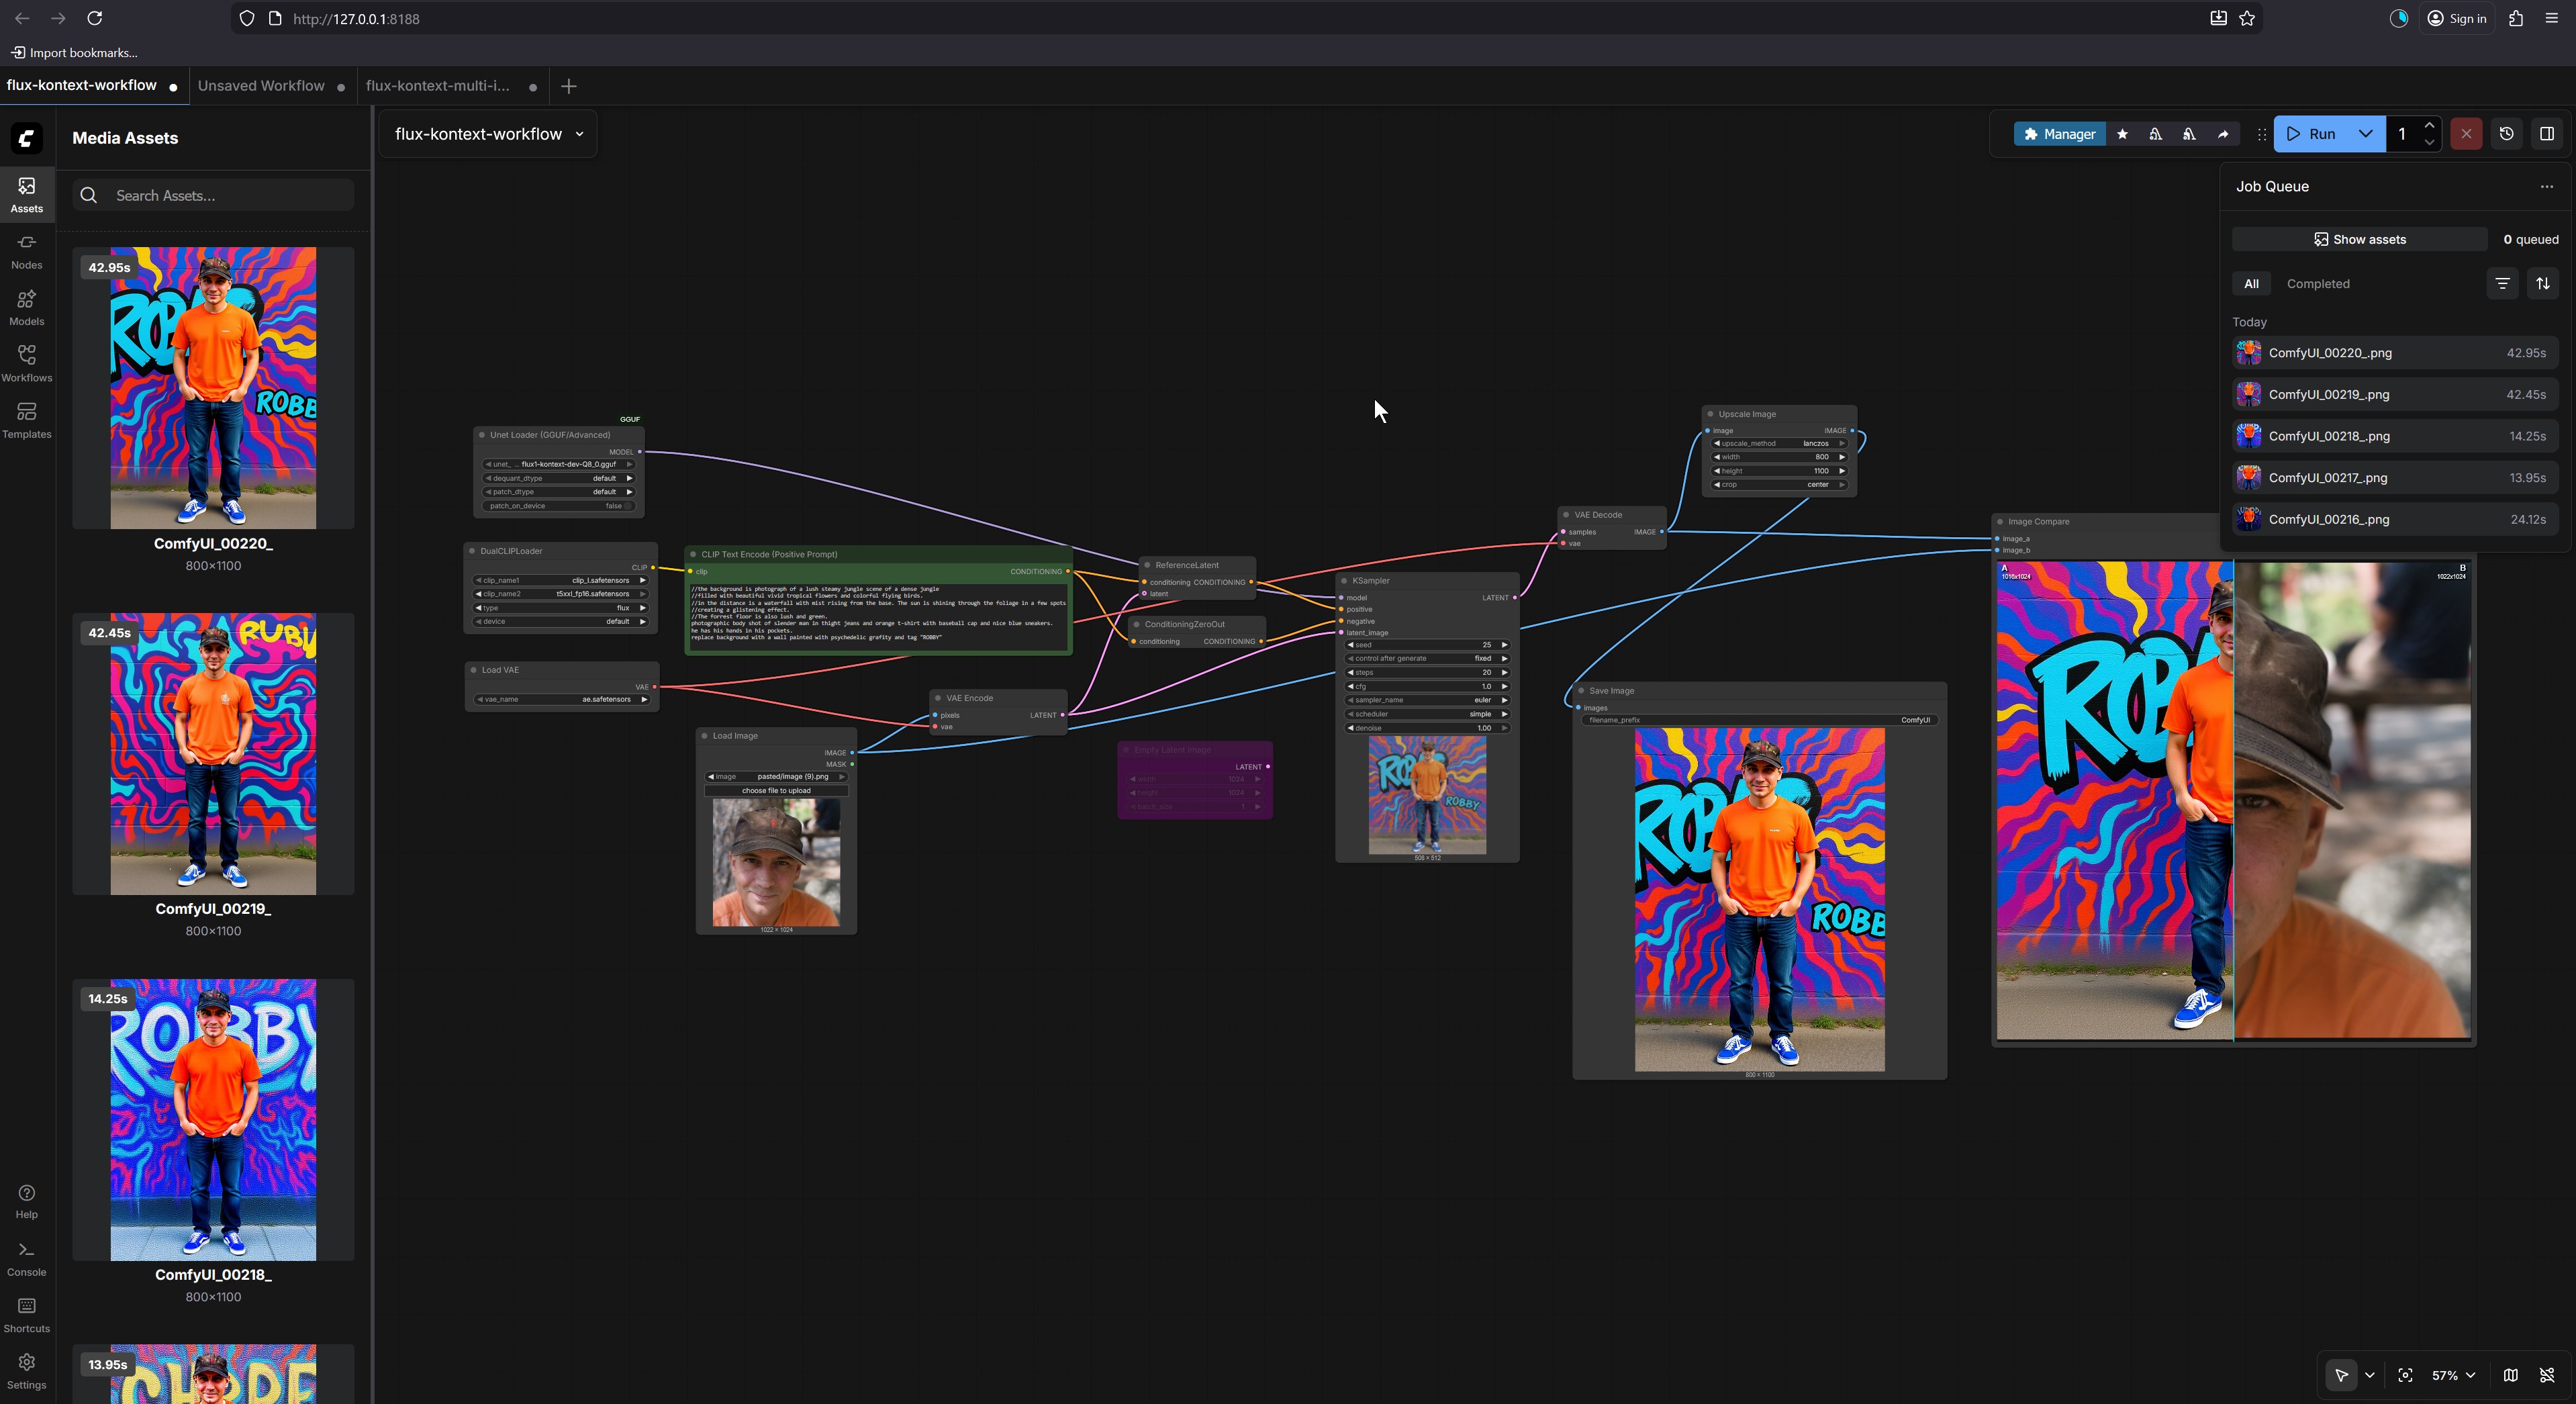Star the current workflow as favorite
Viewport: 2576px width, 1404px height.
pyautogui.click(x=2122, y=133)
